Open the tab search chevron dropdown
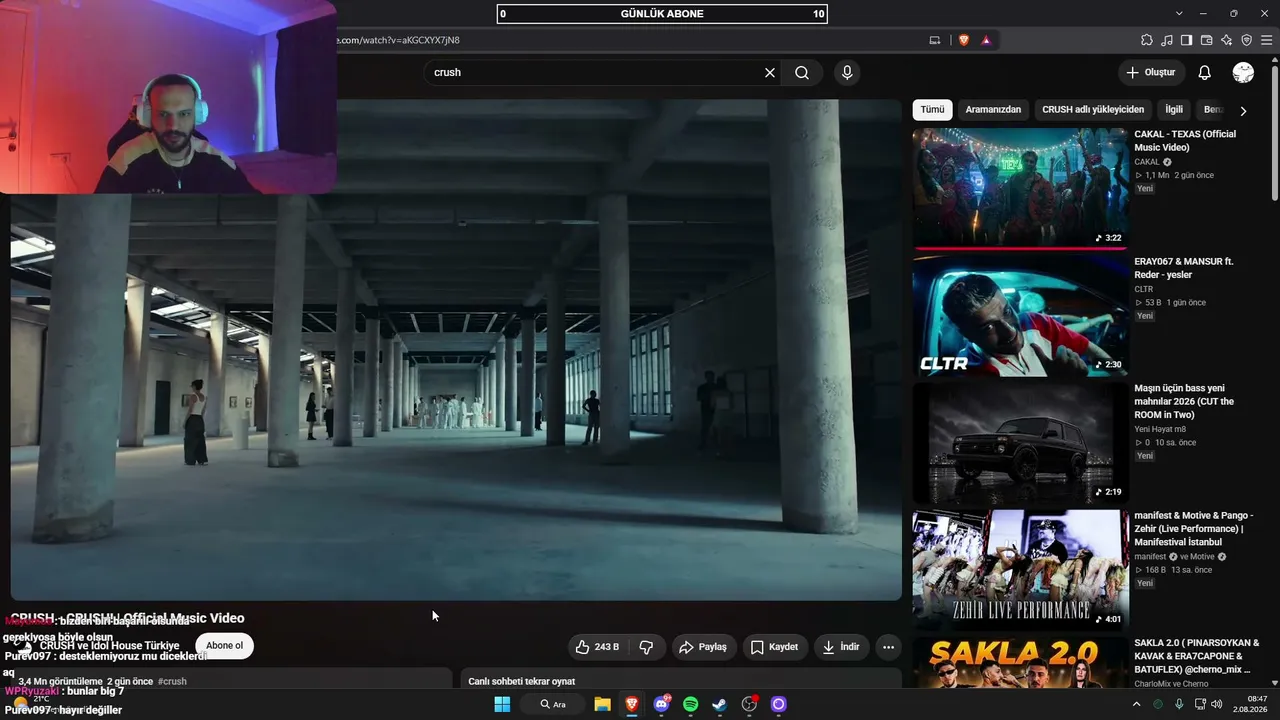Image resolution: width=1280 pixels, height=720 pixels. click(x=1179, y=13)
